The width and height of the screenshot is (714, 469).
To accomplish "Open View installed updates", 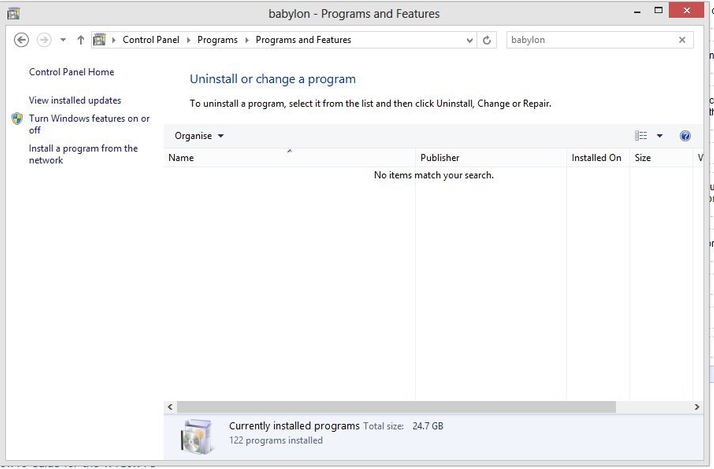I will [x=75, y=100].
